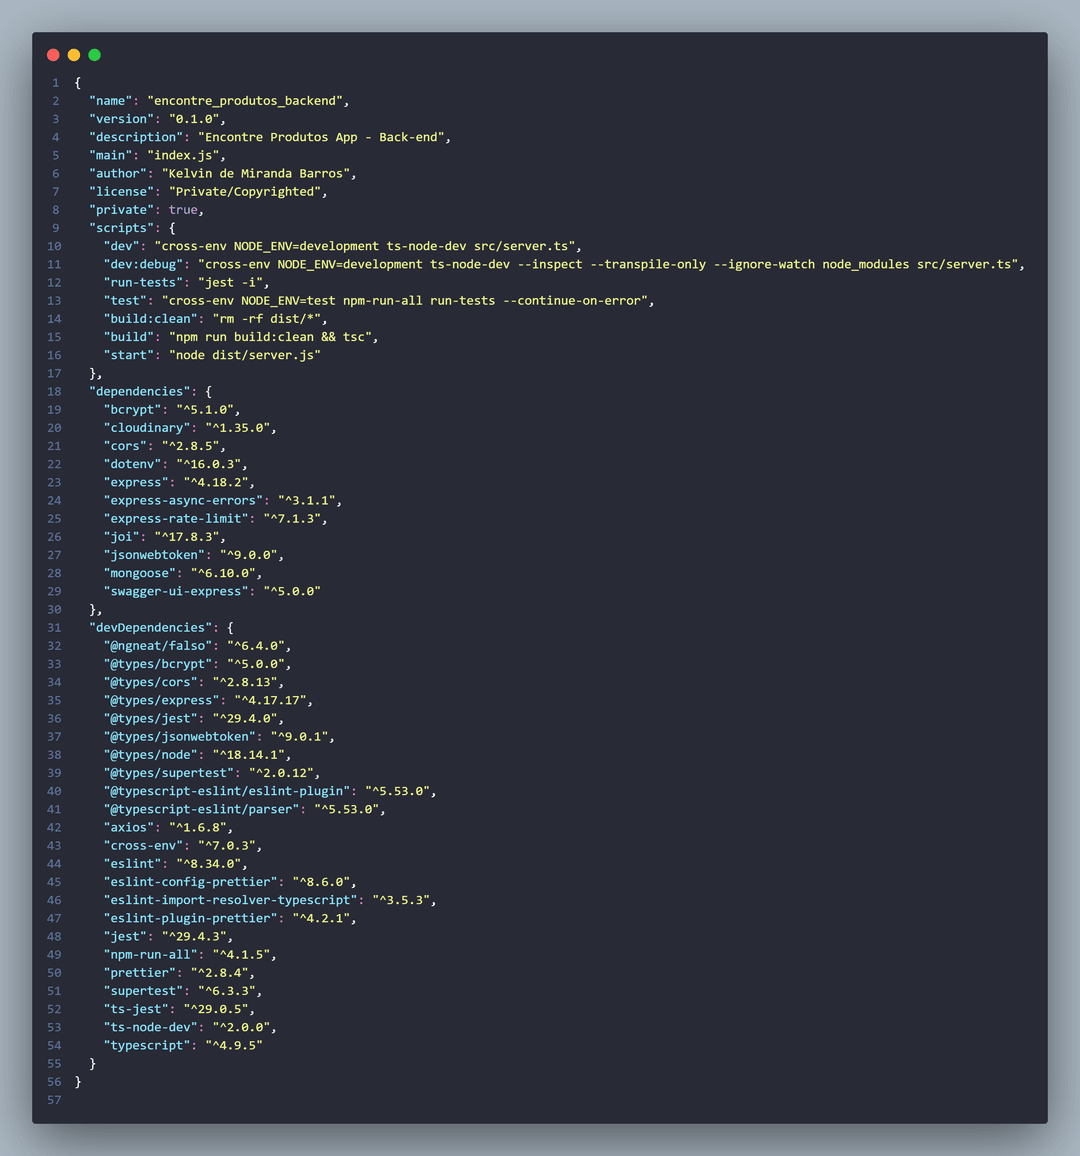The image size is (1080, 1156).
Task: Click the "@types/supertest" key
Action: pyautogui.click(x=169, y=773)
